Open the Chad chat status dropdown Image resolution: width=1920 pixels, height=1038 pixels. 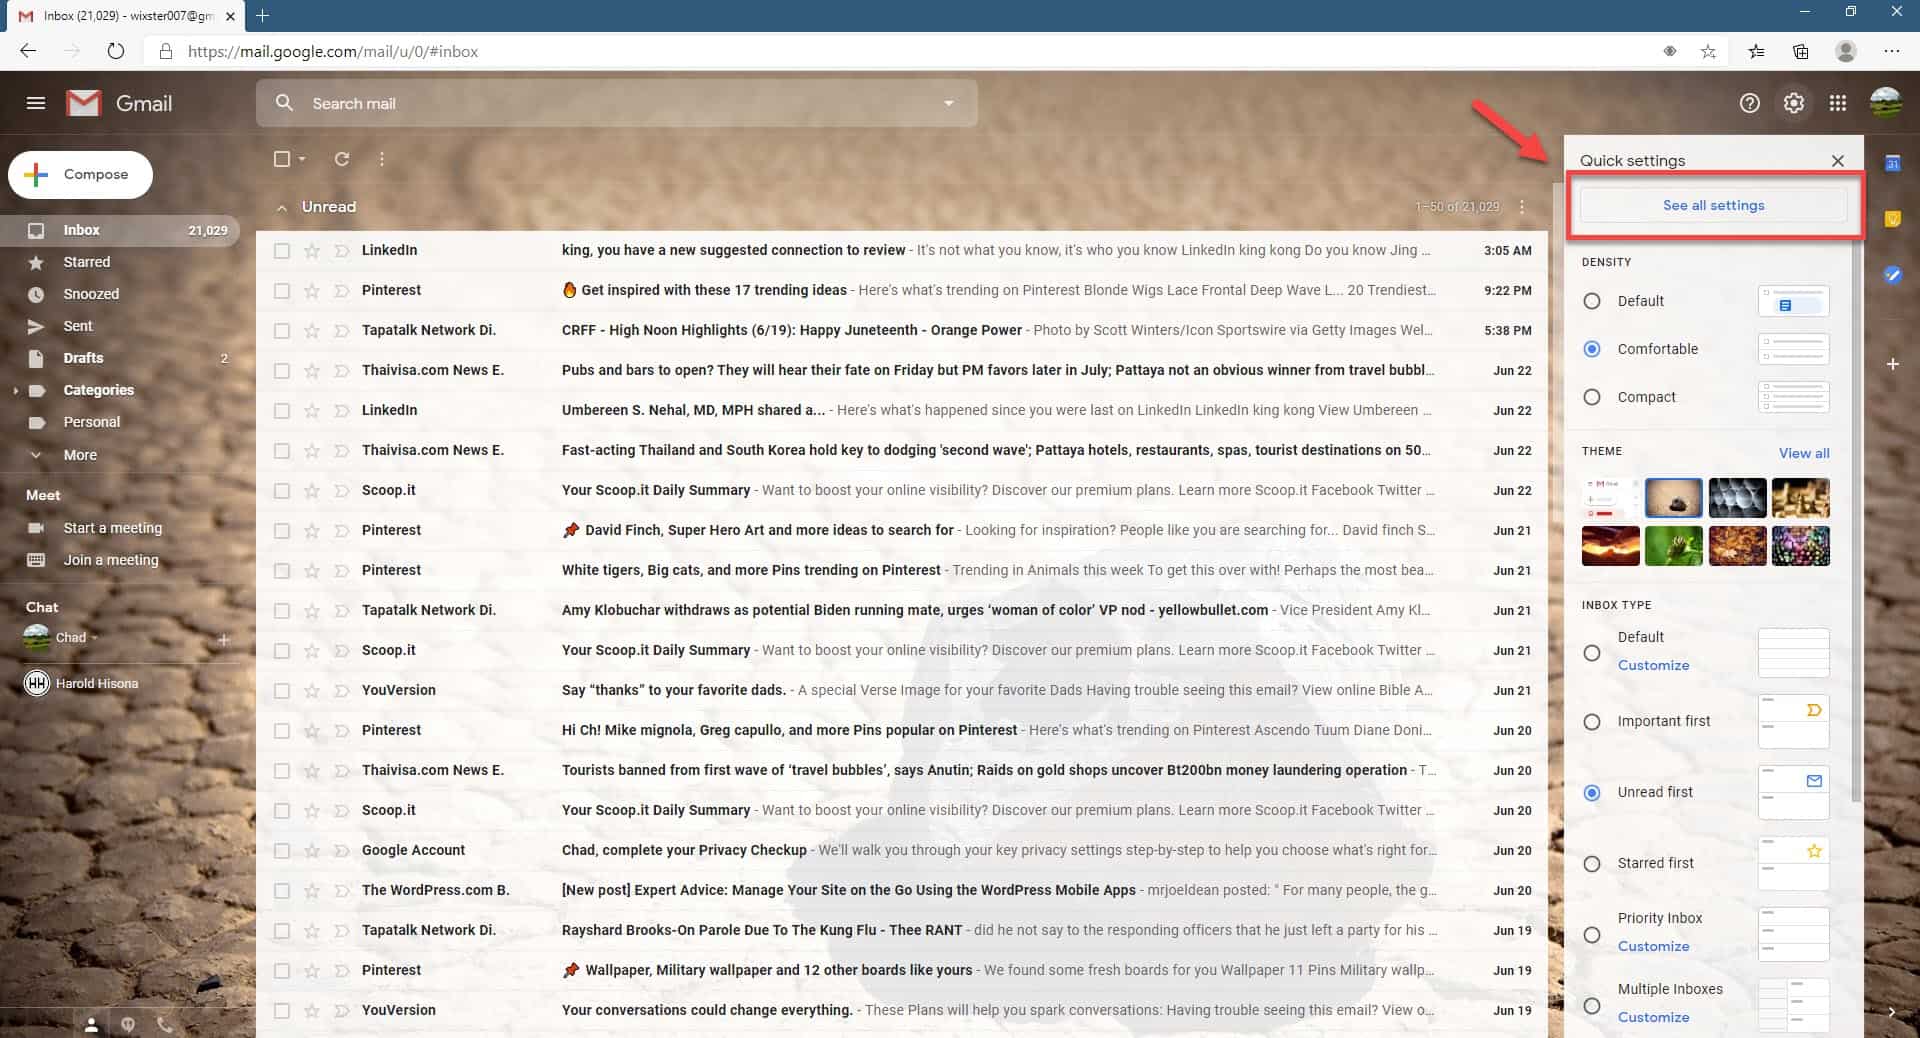tap(95, 638)
